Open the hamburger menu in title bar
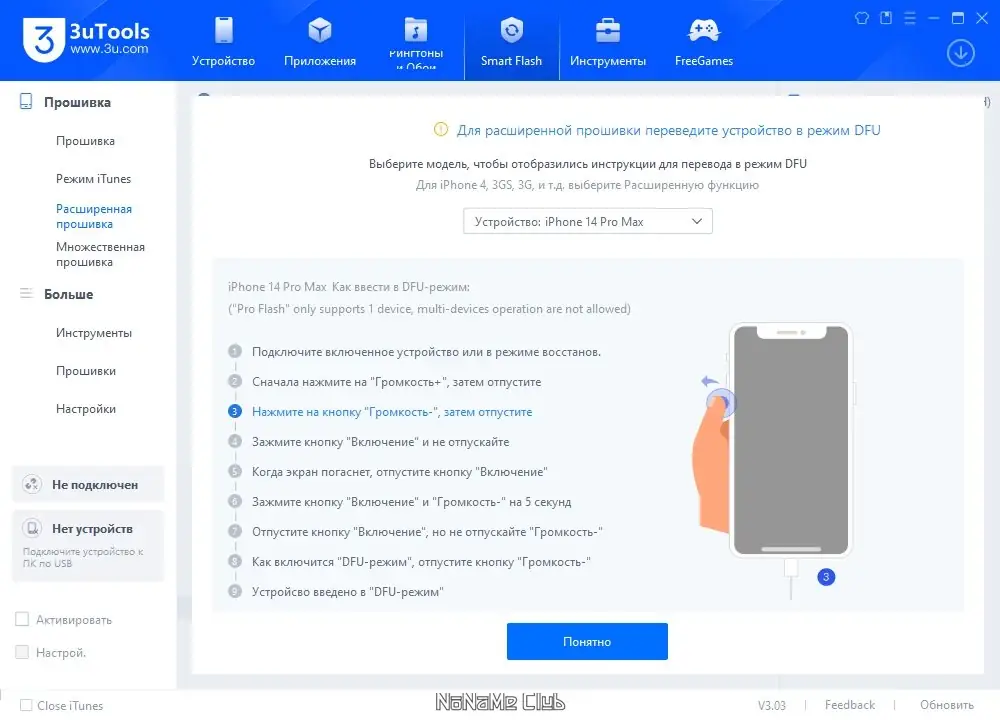 (910, 18)
